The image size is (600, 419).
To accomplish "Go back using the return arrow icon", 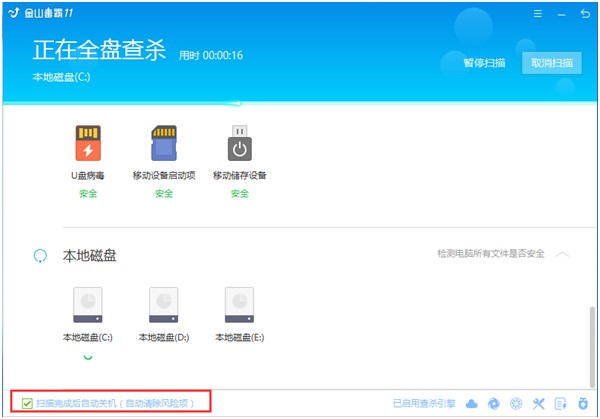I will 585,14.
